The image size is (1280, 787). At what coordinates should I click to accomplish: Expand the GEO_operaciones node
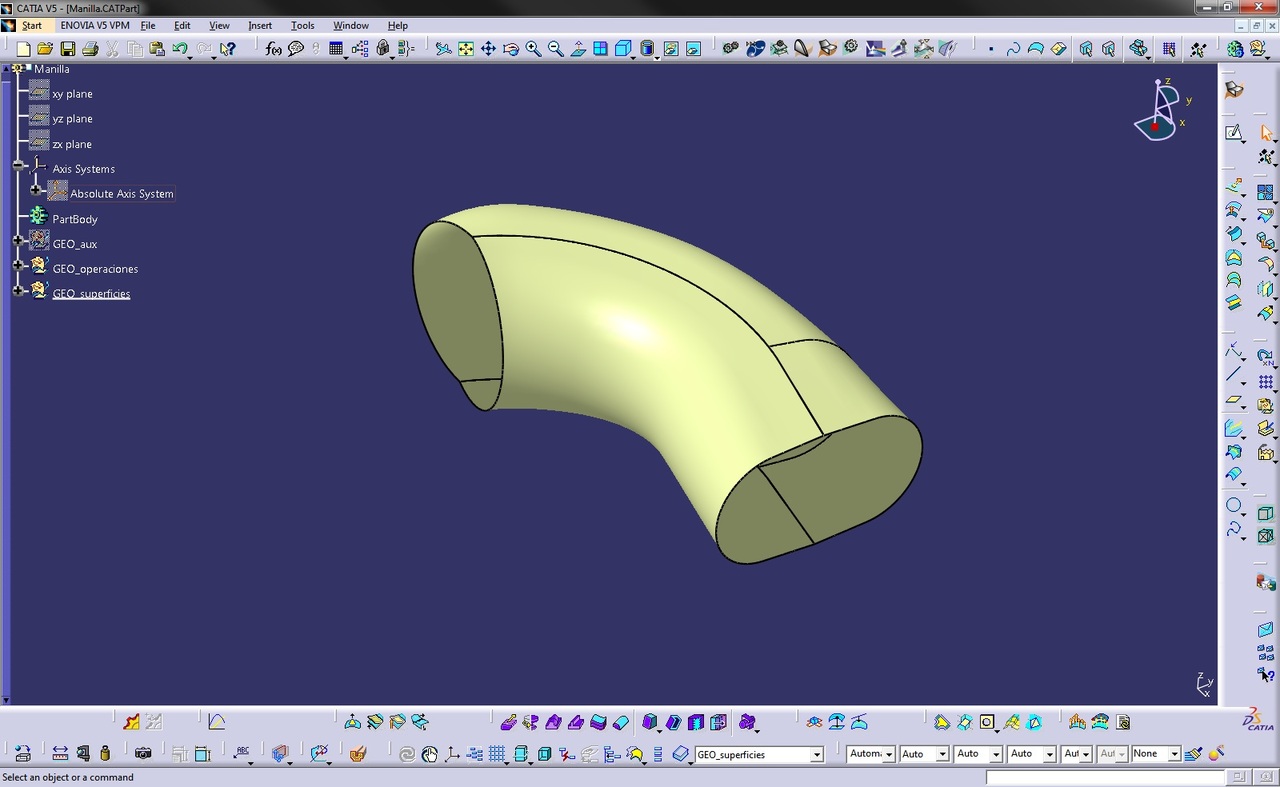click(19, 266)
